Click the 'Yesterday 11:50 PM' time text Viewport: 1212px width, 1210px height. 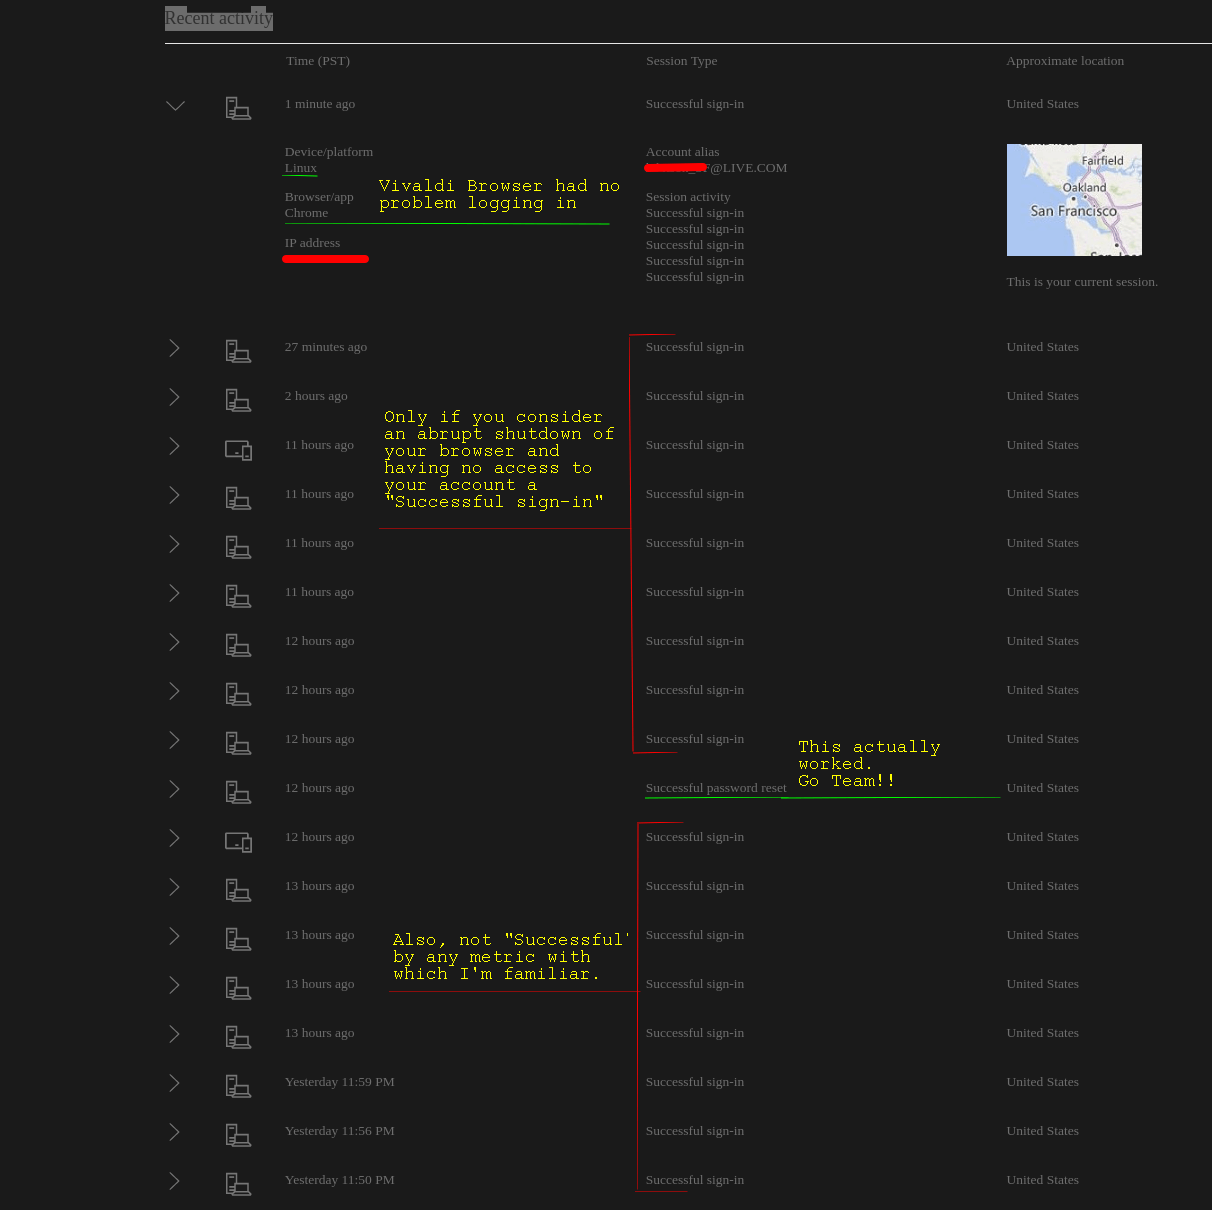pos(340,1180)
